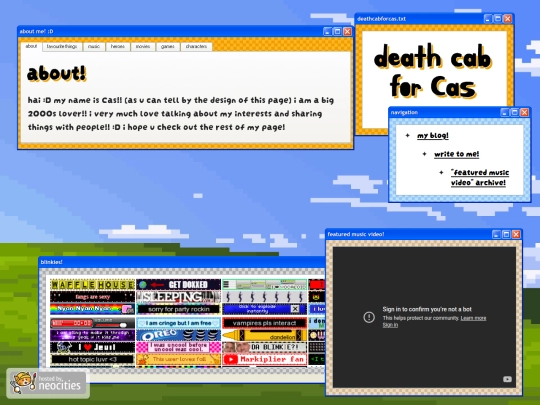Switch to the about tab
This screenshot has height=405, width=540.
31,46
